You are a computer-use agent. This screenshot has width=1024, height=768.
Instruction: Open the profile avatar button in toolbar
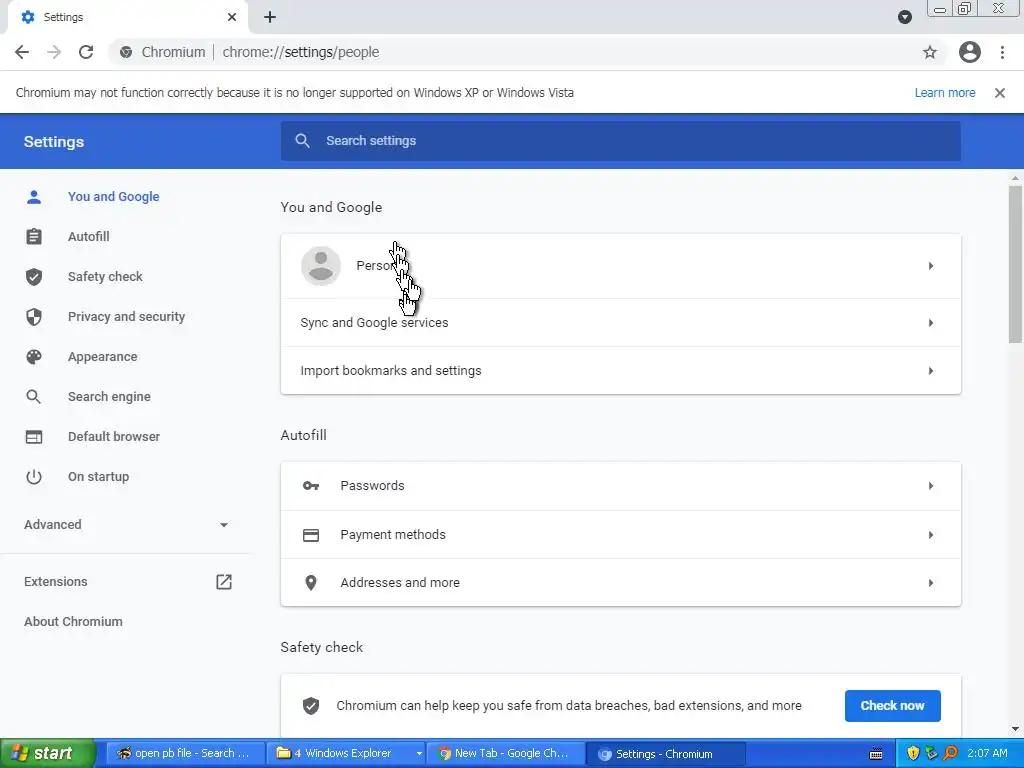(970, 52)
